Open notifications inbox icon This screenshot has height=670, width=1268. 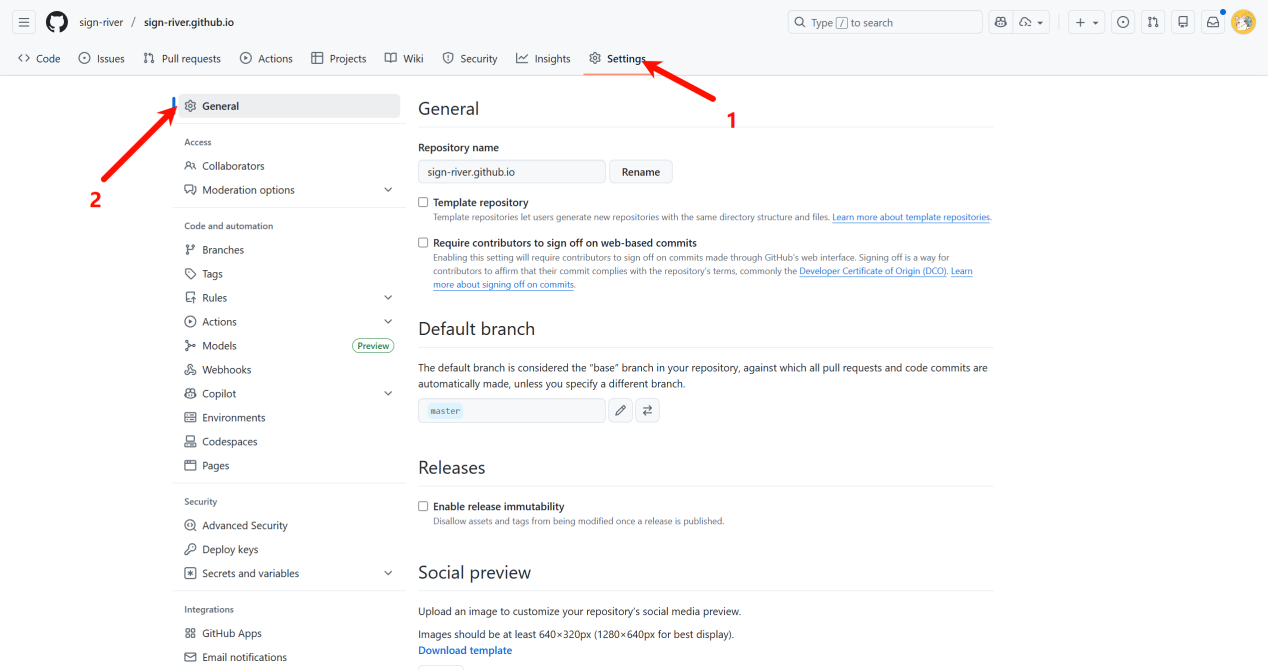1213,22
